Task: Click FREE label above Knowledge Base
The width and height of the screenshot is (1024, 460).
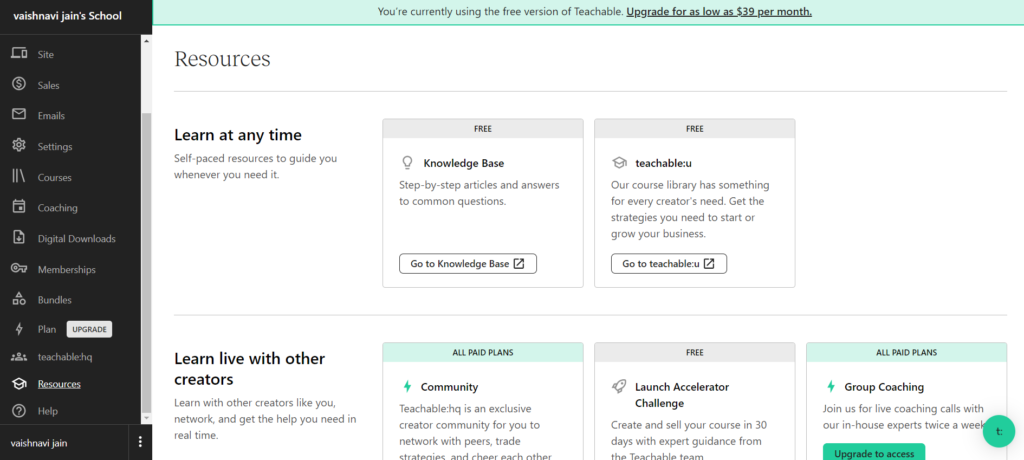Action: 483,129
